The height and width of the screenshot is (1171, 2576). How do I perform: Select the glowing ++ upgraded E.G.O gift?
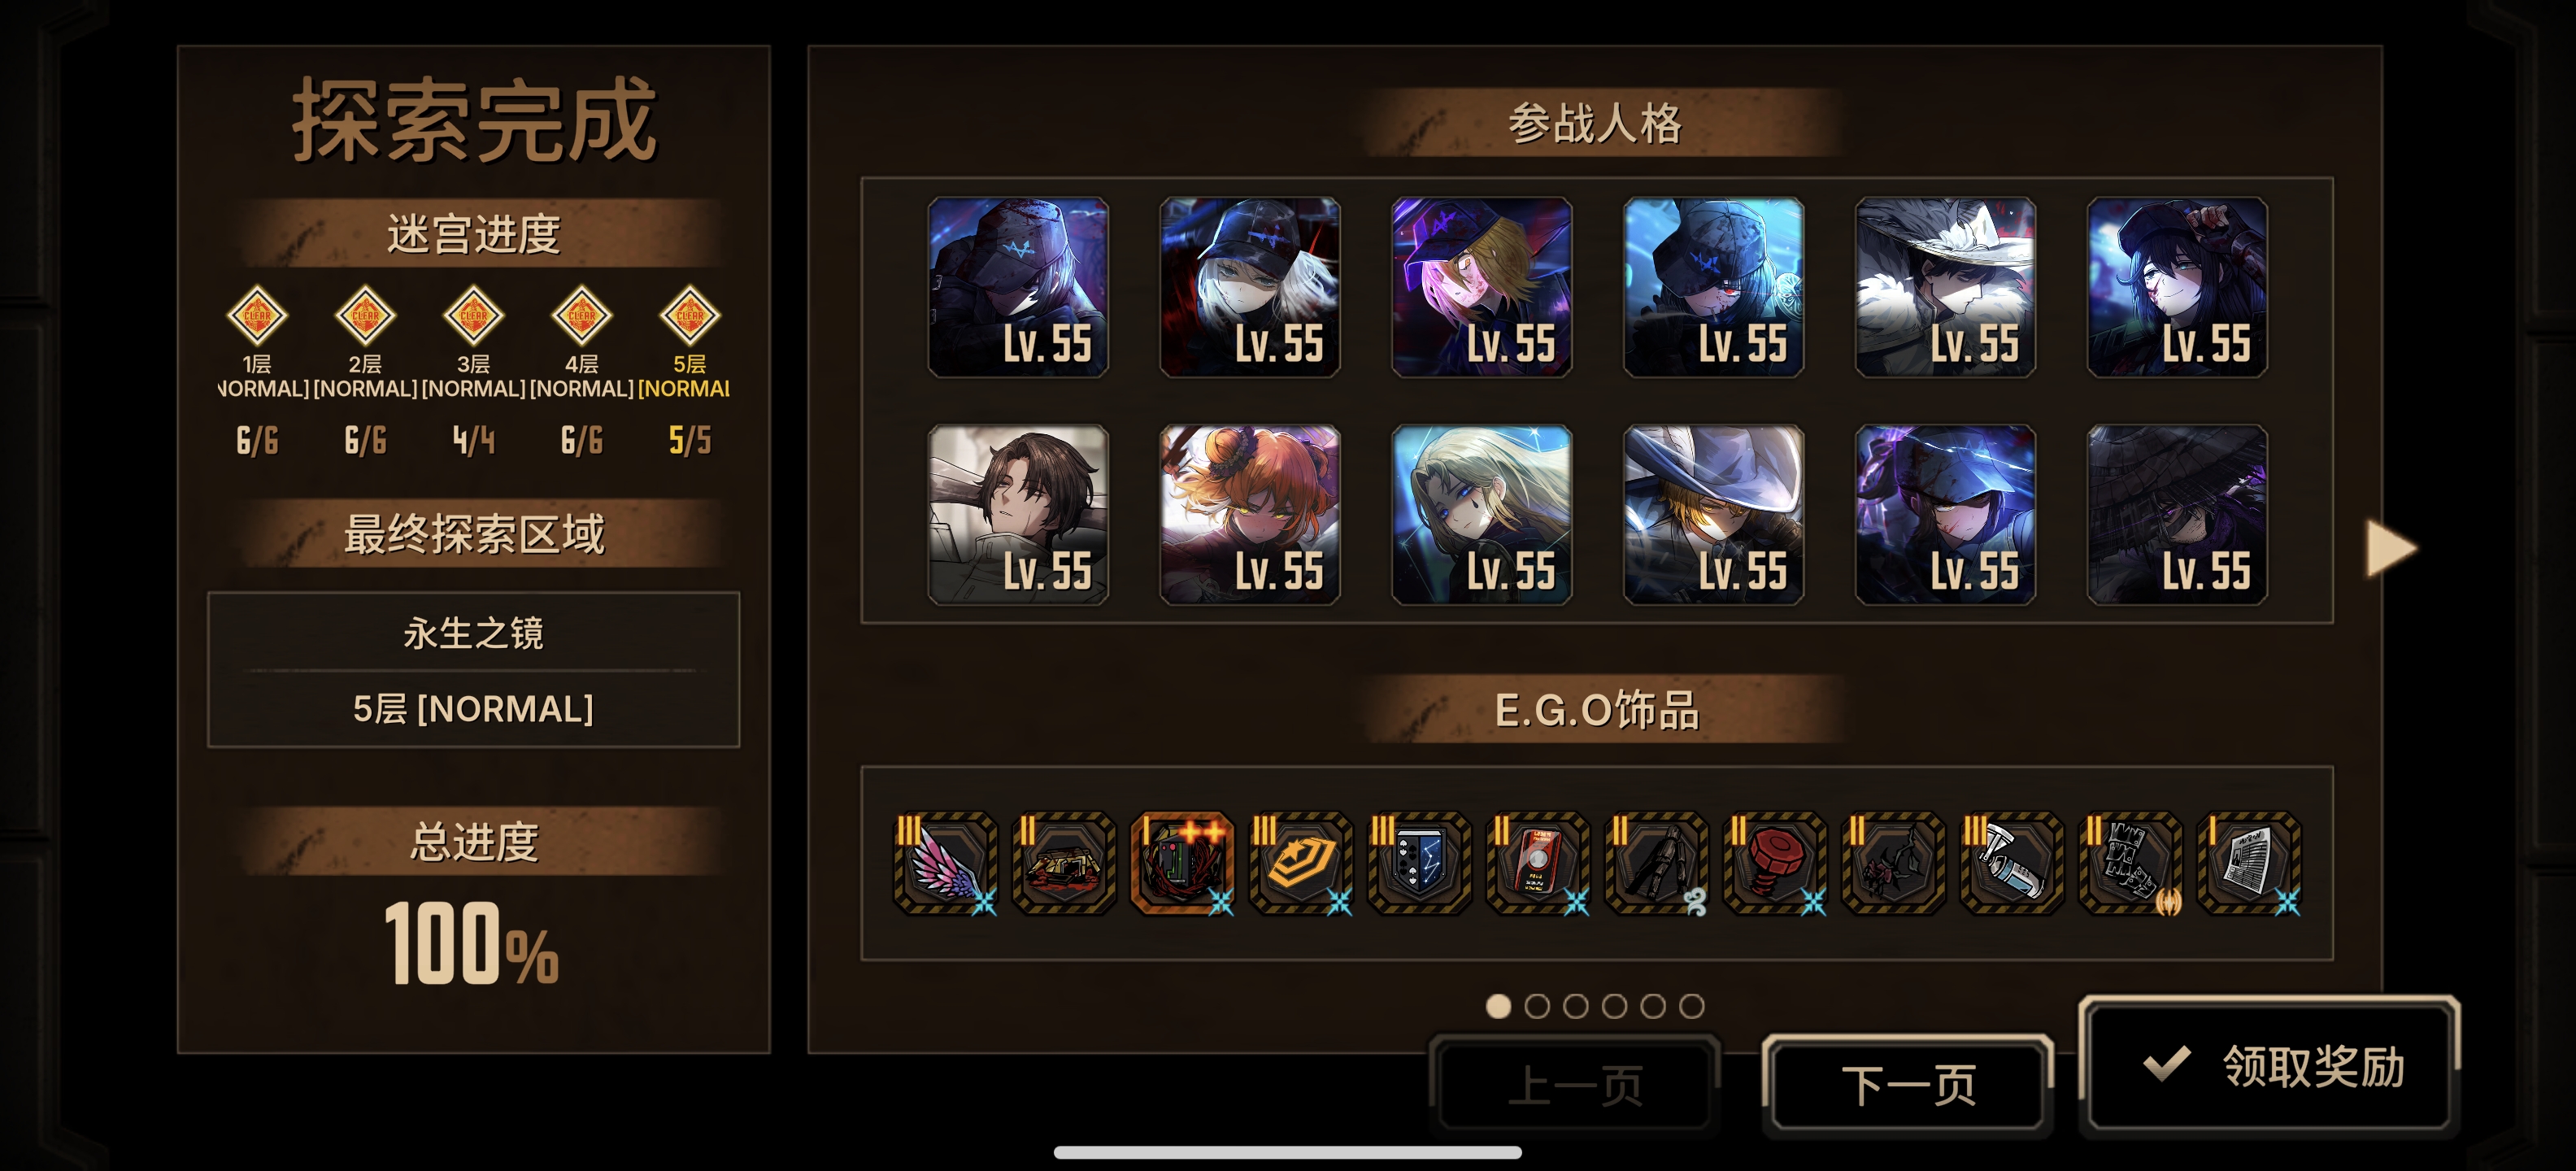1182,863
